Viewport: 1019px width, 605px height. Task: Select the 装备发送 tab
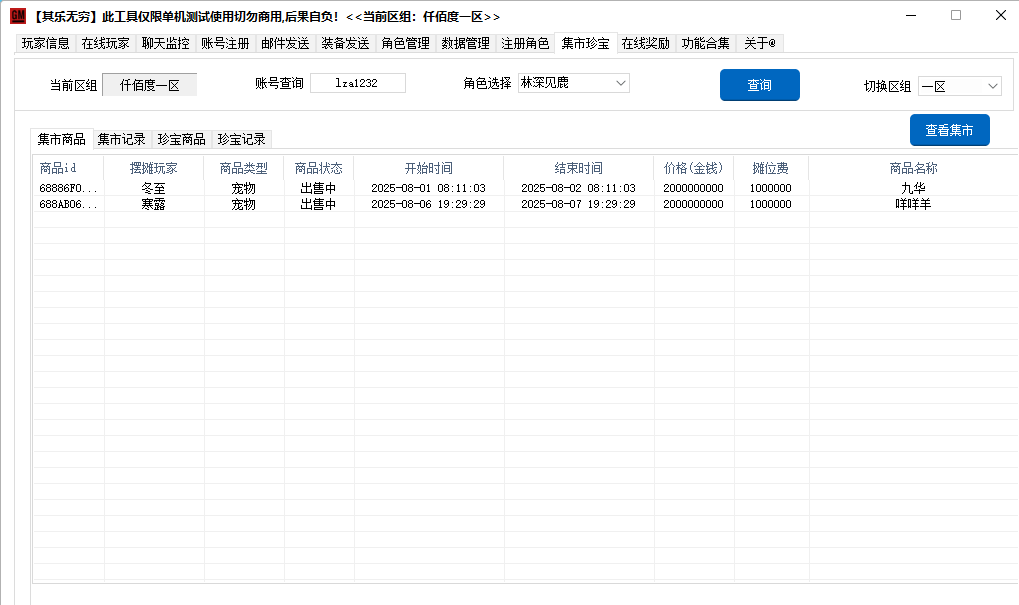click(x=345, y=43)
